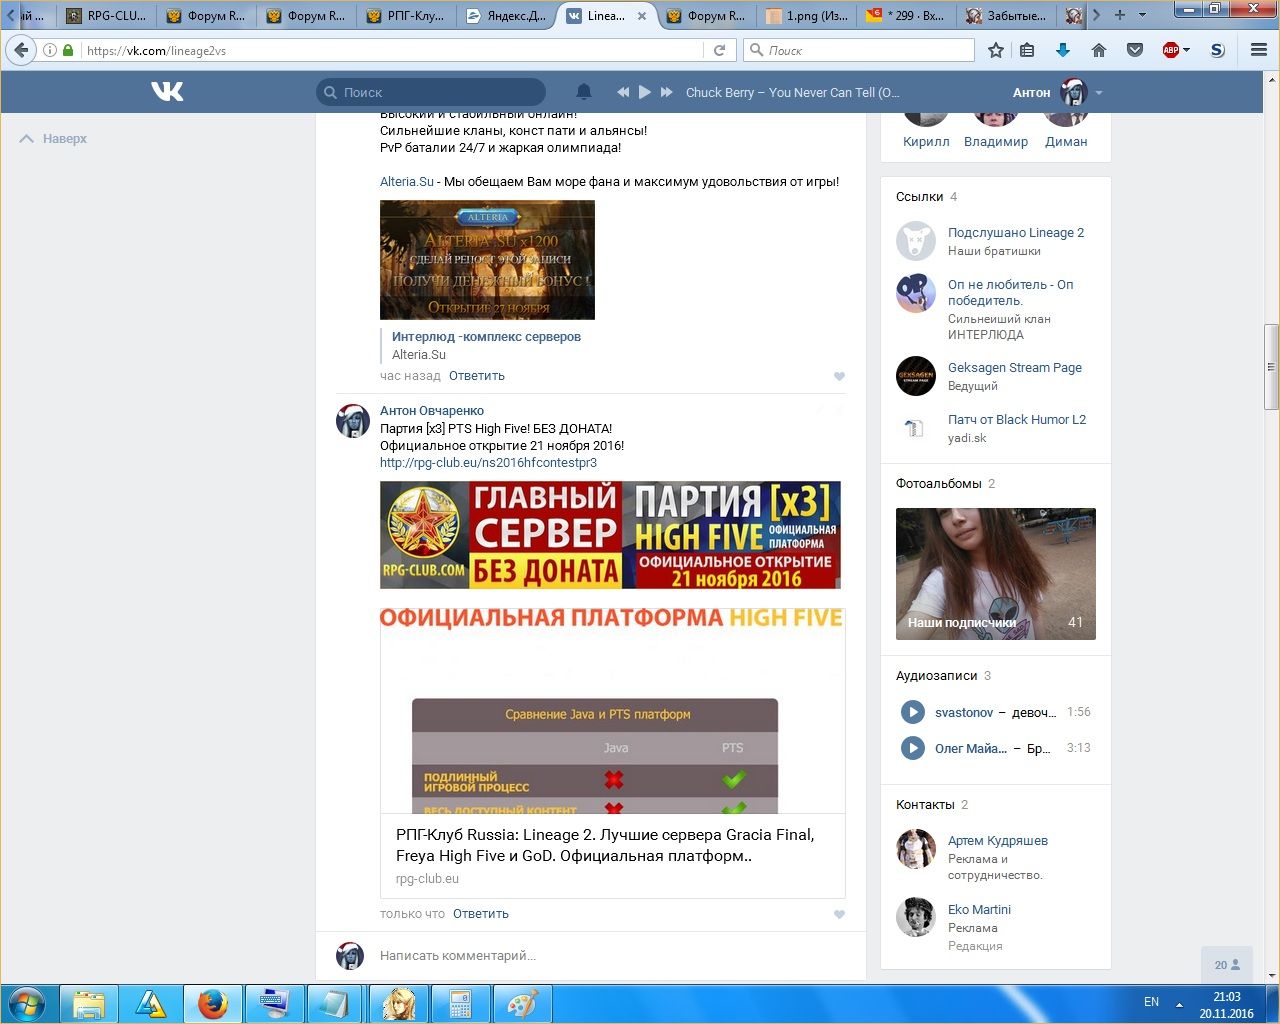Expand the Антон profile dropdown menu

tap(1099, 93)
